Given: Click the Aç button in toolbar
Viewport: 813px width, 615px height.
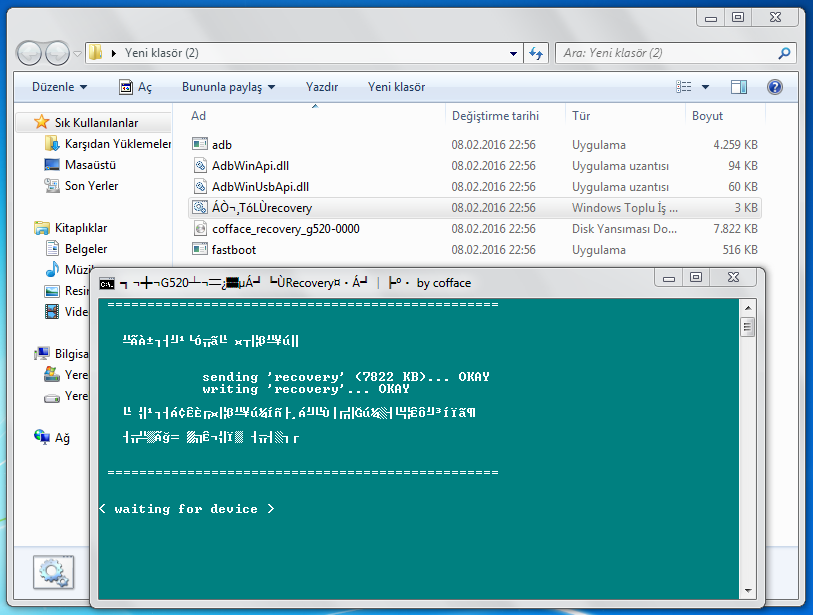Looking at the screenshot, I should click(x=136, y=87).
